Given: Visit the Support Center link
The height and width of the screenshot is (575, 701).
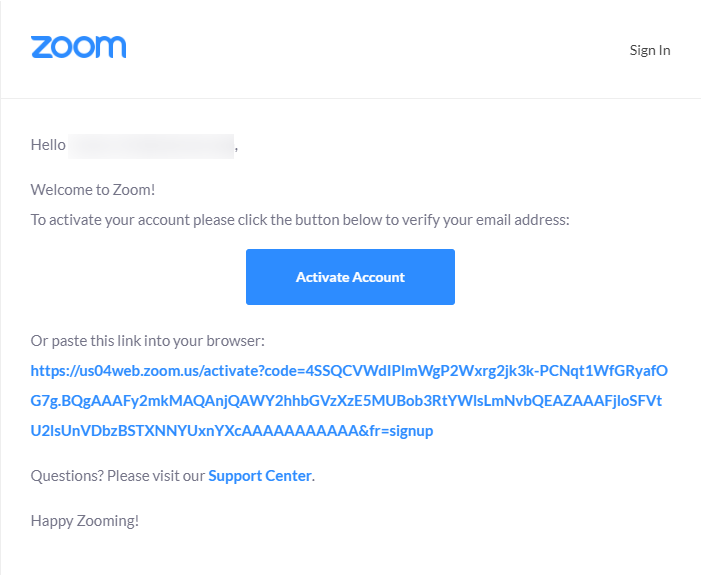Looking at the screenshot, I should (260, 476).
